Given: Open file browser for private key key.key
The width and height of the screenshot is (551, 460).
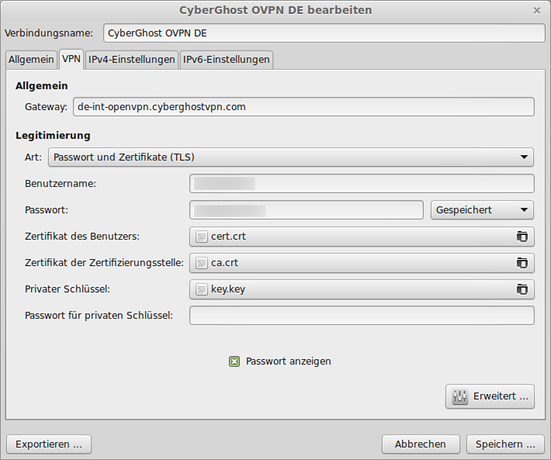Looking at the screenshot, I should click(x=522, y=289).
